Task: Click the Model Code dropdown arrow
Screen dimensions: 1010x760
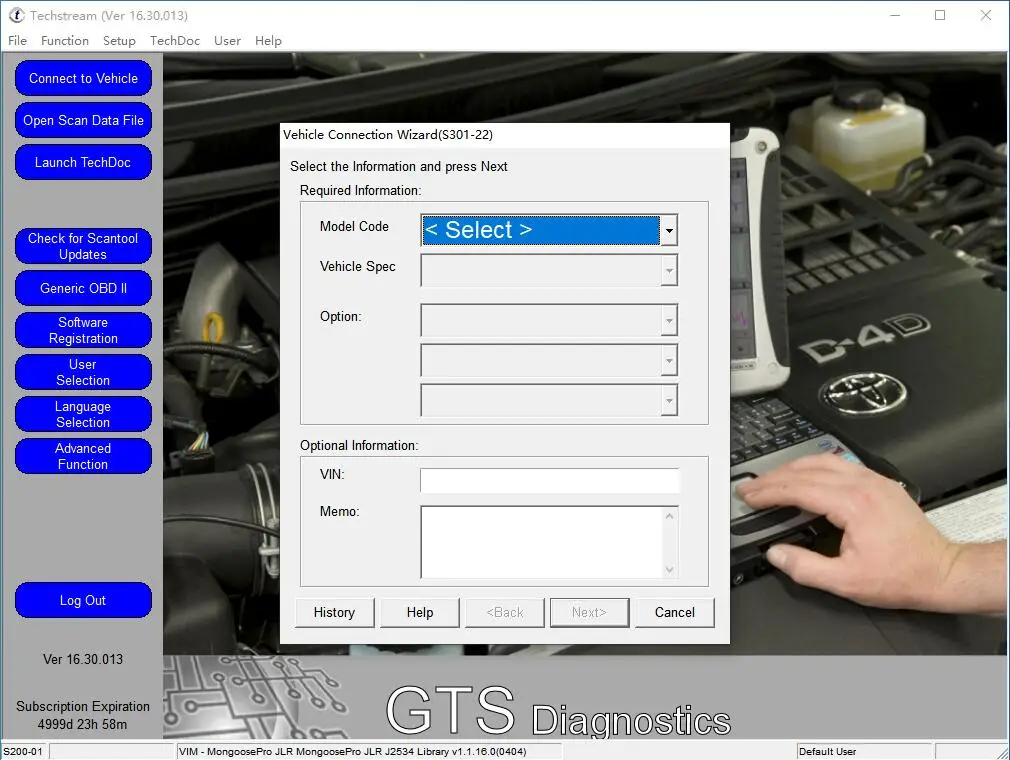Action: (669, 230)
